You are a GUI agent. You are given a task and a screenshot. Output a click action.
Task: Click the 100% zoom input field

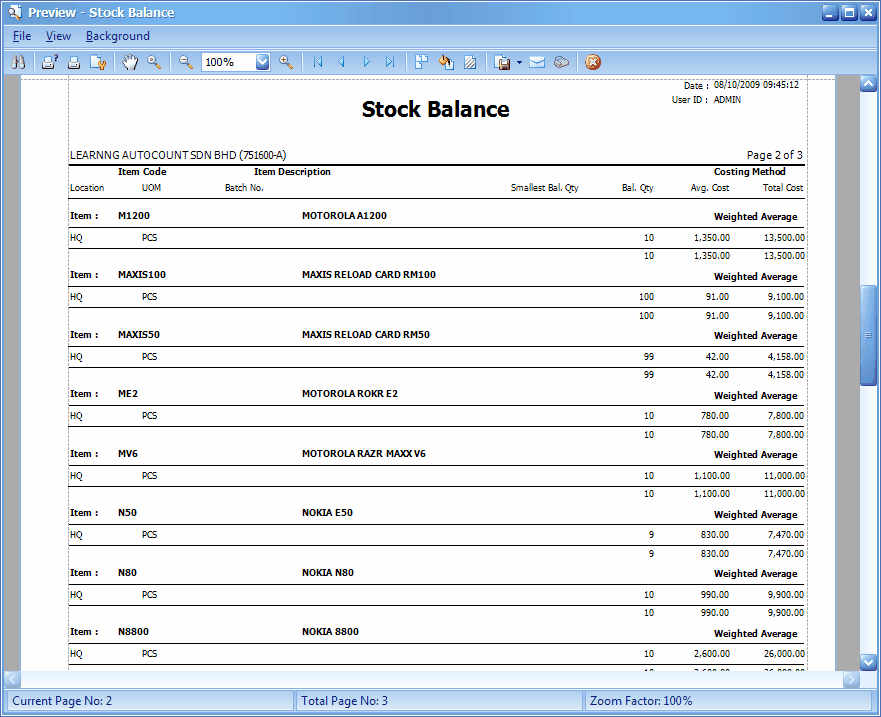point(229,62)
